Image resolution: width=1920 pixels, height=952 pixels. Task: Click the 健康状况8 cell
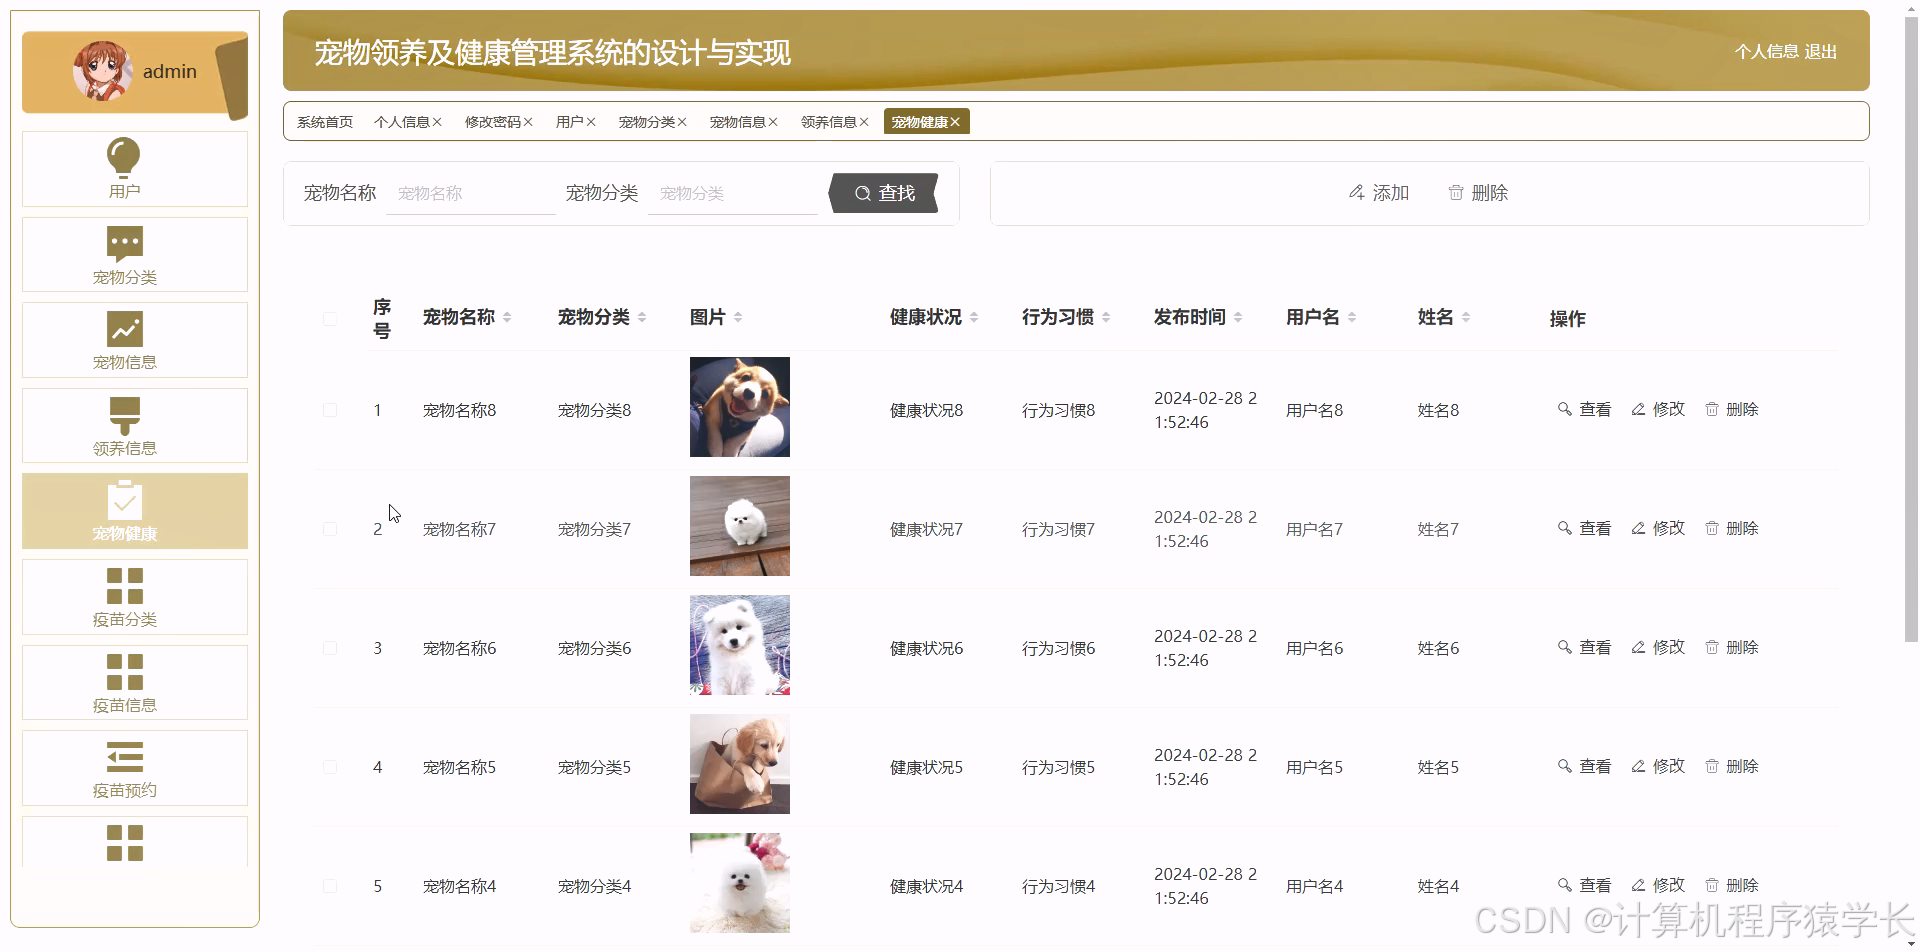[x=926, y=410]
